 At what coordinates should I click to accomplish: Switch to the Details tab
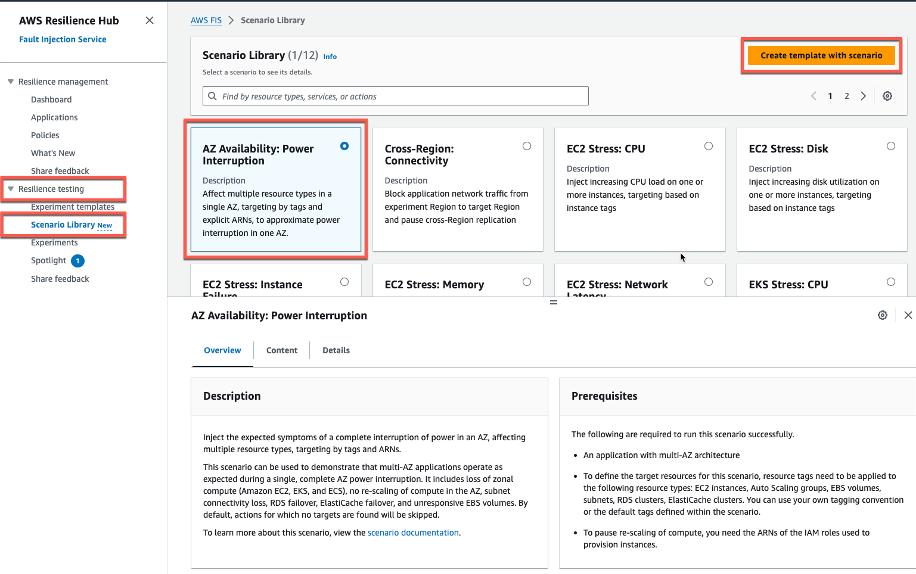(336, 350)
